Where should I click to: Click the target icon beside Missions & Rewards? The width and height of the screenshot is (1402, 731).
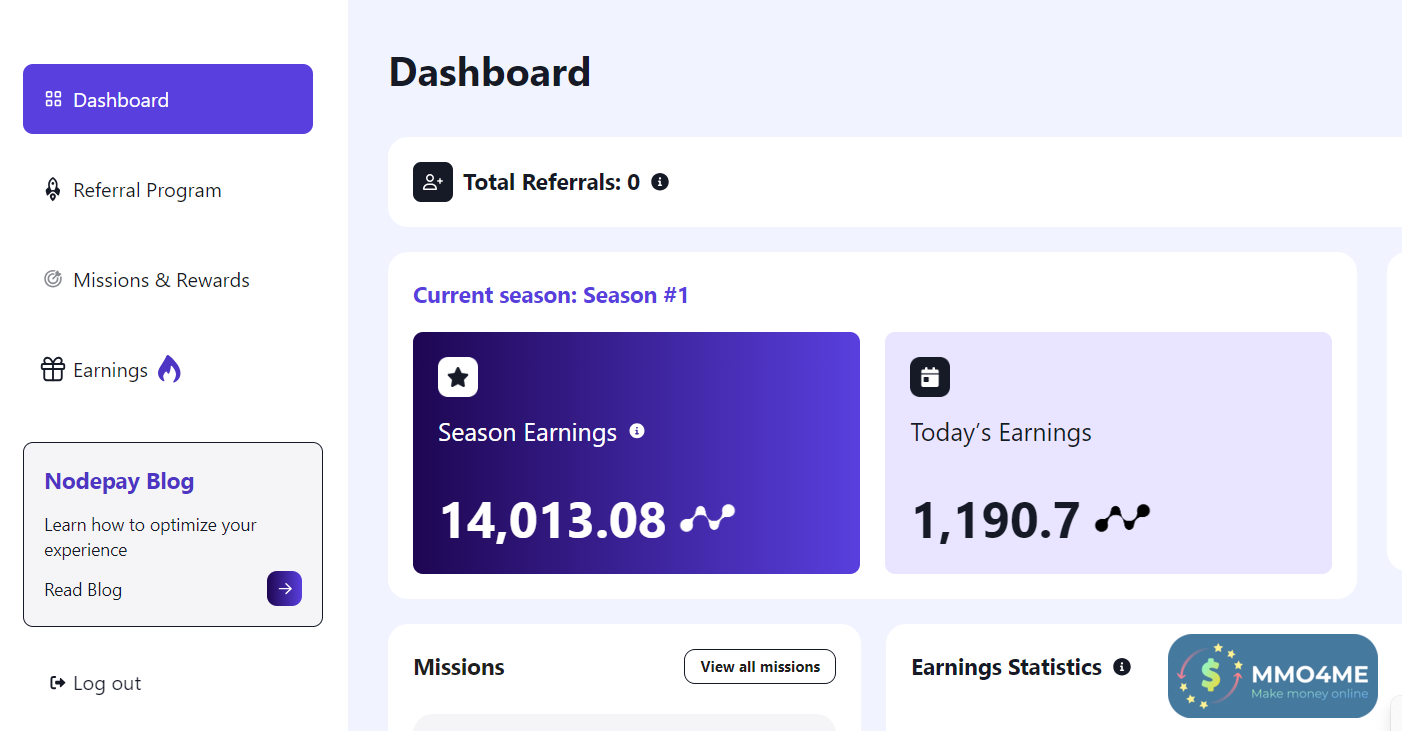tap(53, 279)
